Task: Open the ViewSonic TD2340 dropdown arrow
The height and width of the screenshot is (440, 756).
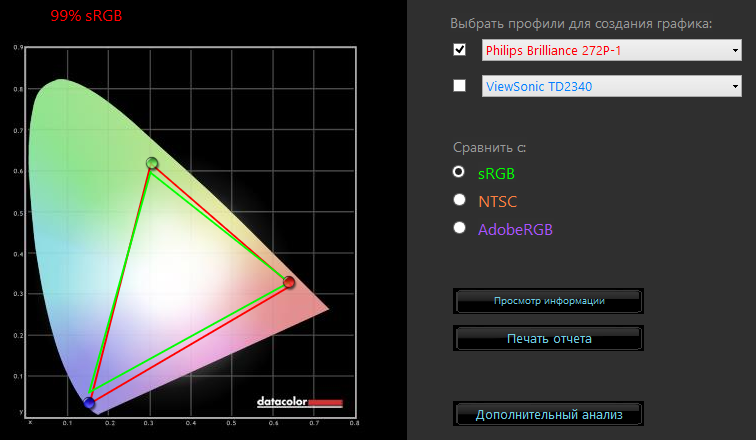Action: [x=735, y=87]
